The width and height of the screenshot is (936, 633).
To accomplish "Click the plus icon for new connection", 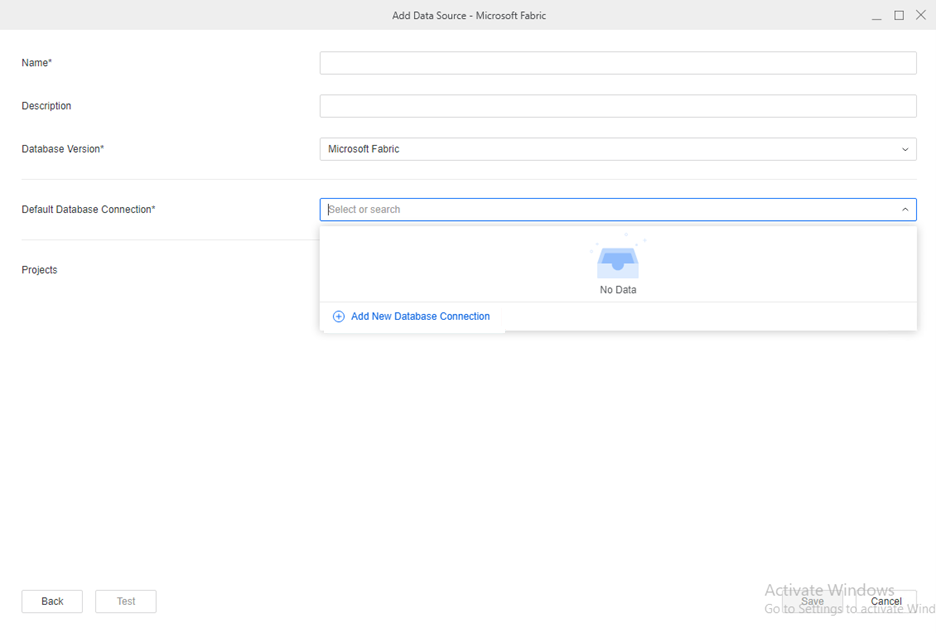I will coord(338,316).
